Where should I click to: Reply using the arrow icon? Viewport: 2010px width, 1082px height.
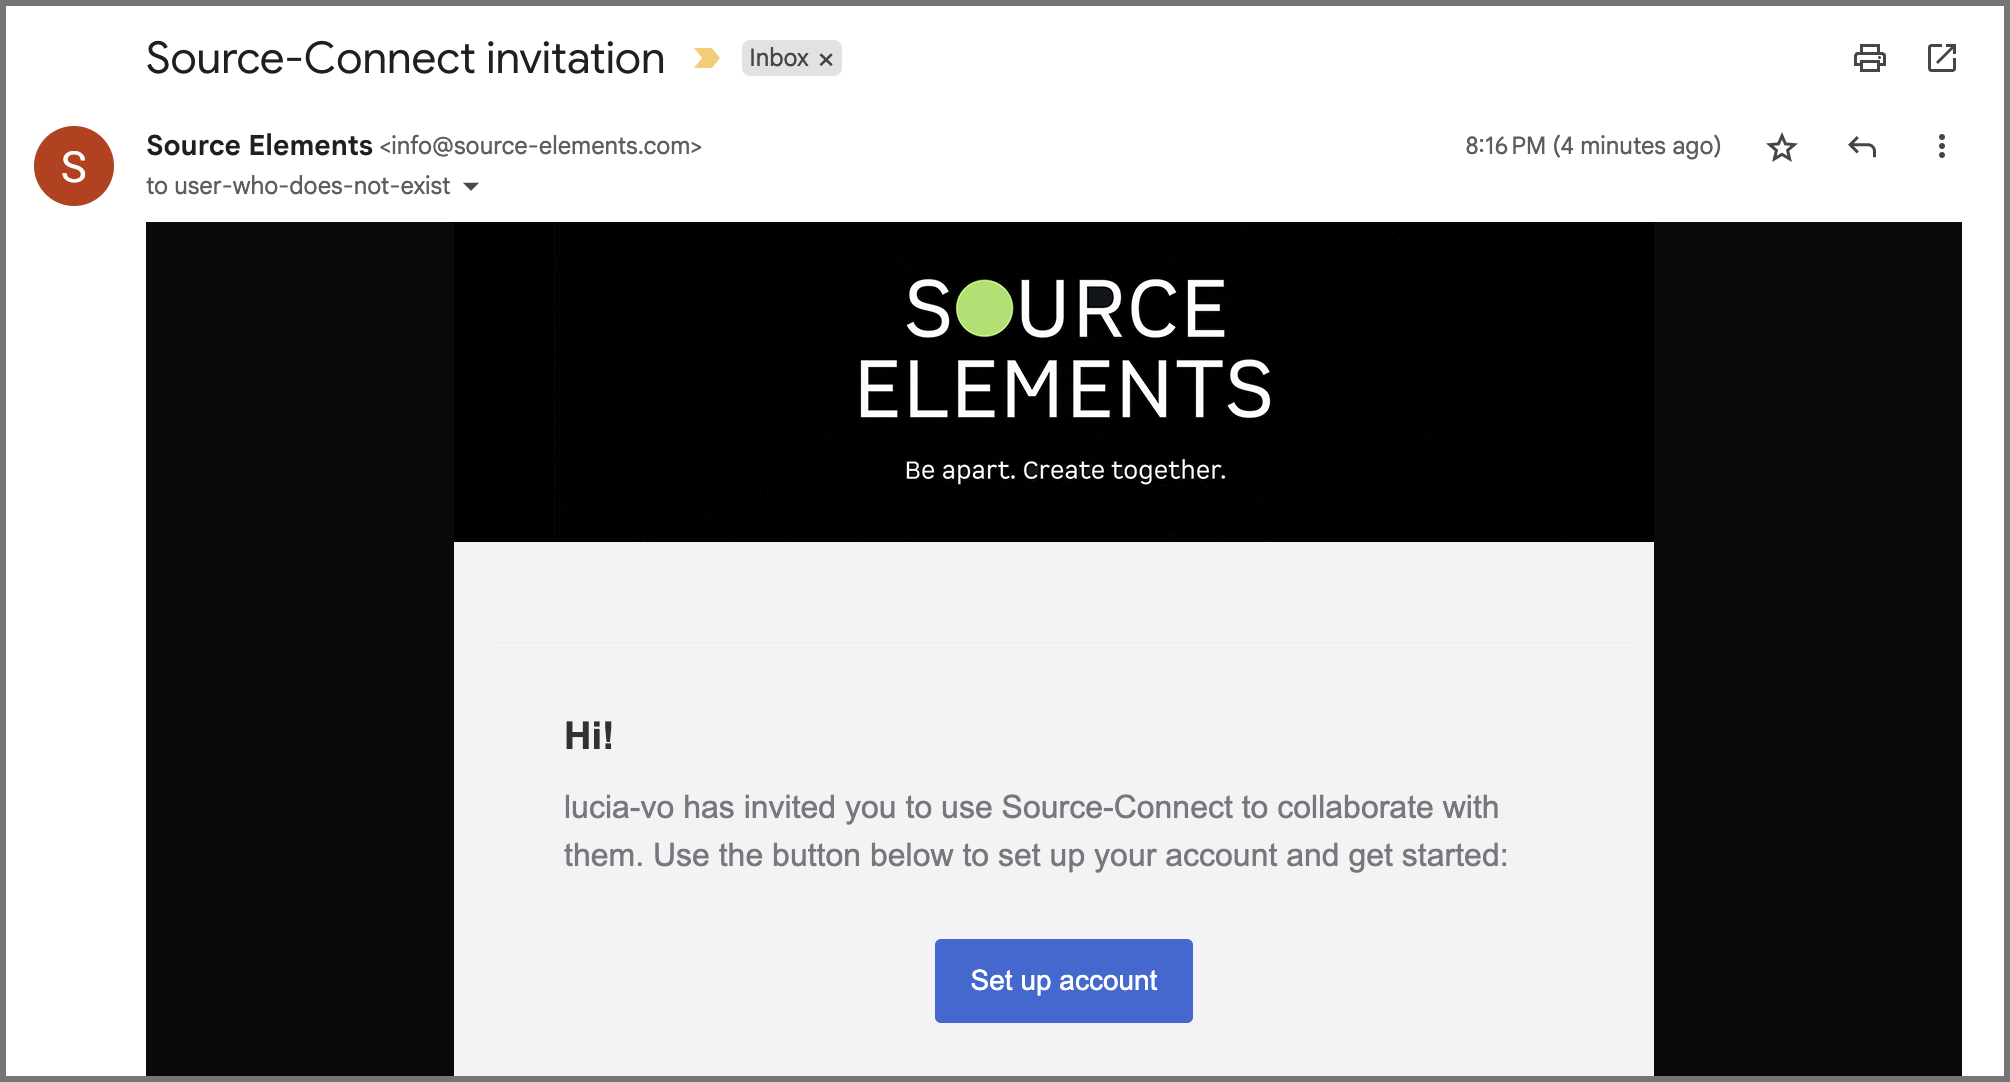1861,148
